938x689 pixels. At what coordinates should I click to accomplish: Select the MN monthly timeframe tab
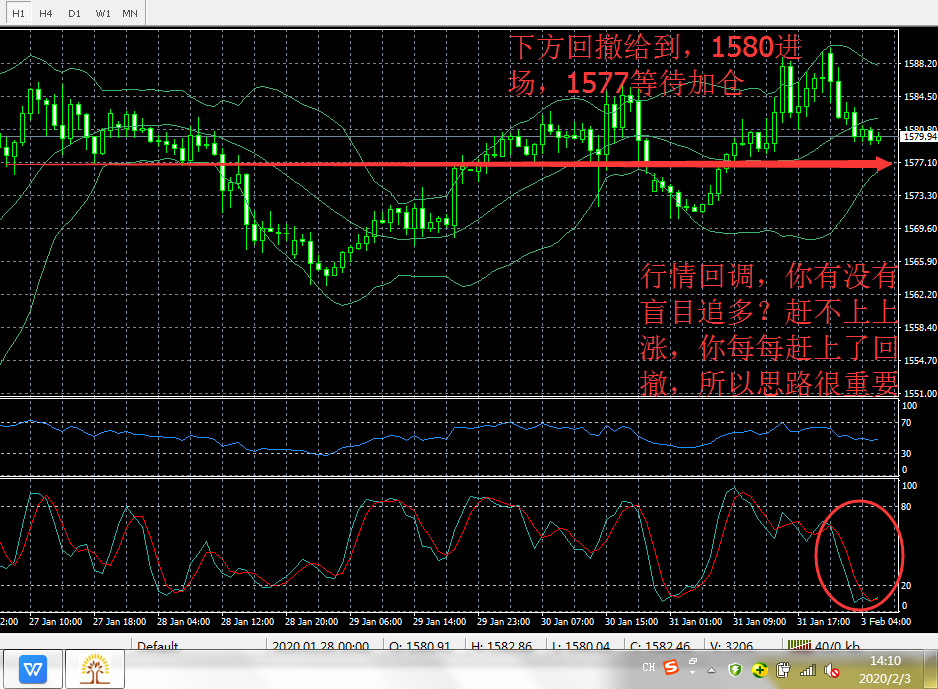tap(130, 13)
